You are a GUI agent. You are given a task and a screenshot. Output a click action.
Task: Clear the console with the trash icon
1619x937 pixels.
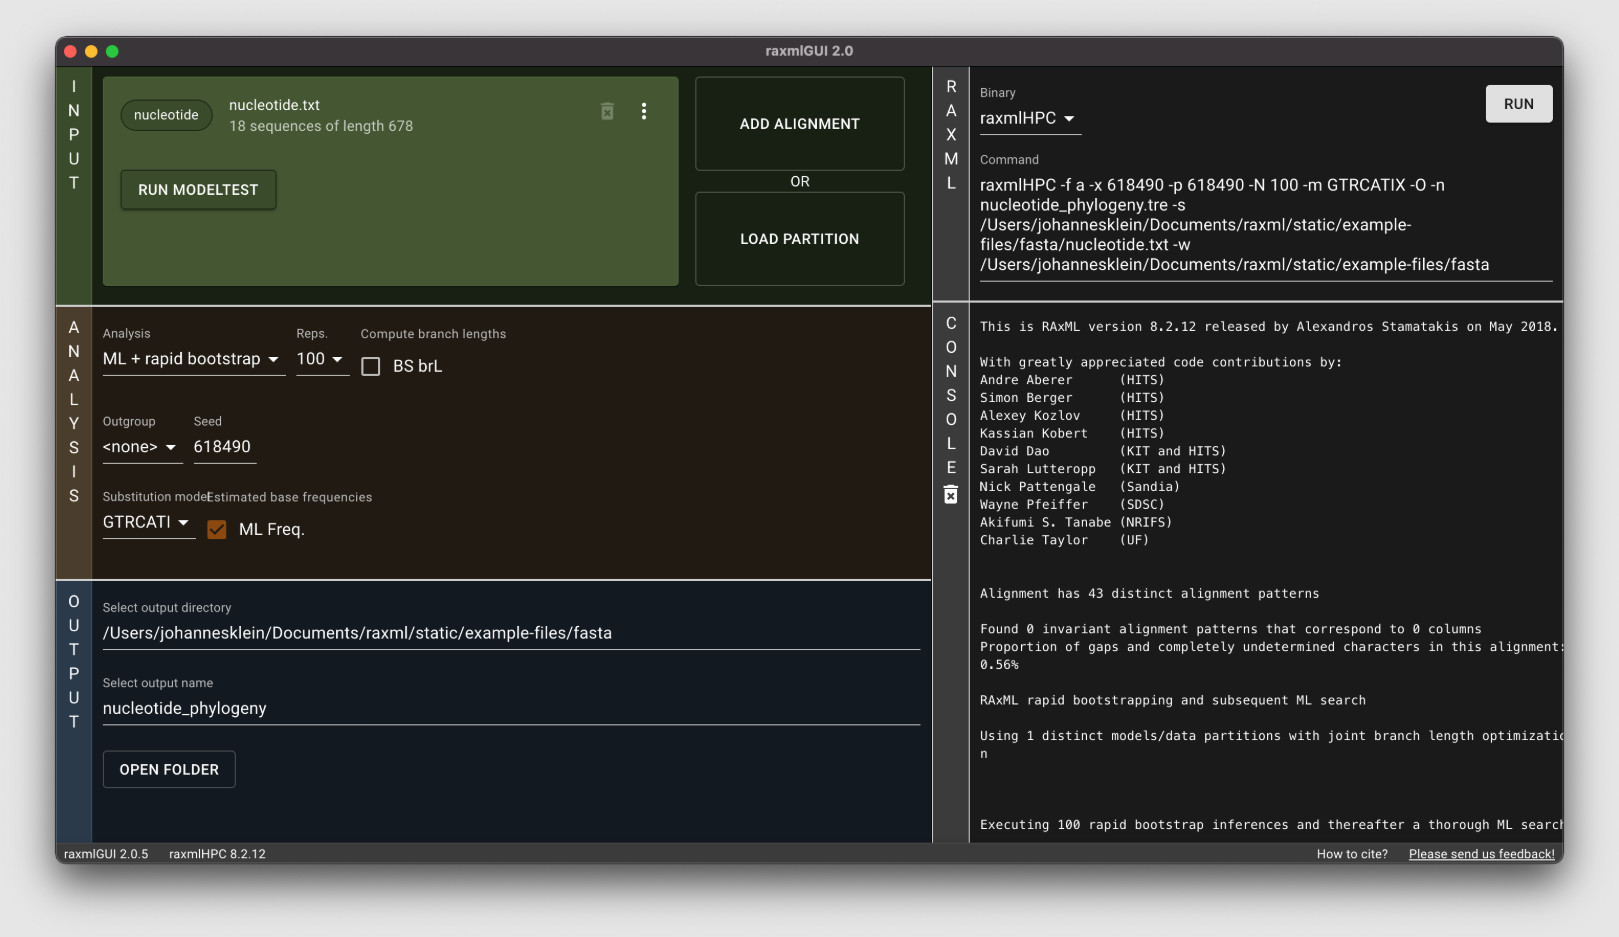[951, 495]
